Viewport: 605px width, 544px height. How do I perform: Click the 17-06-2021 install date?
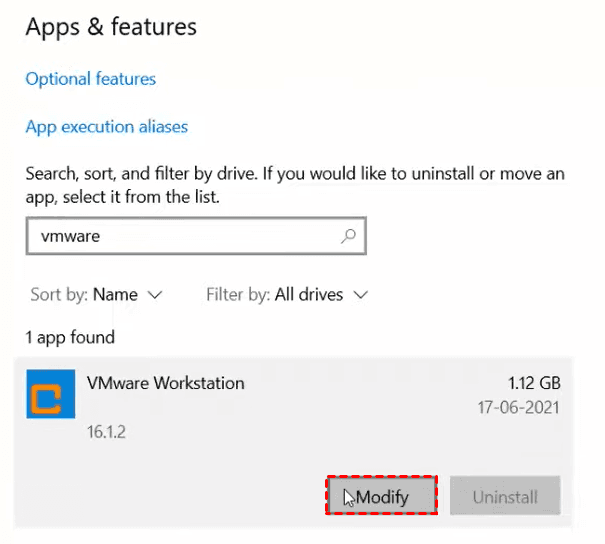[x=516, y=408]
